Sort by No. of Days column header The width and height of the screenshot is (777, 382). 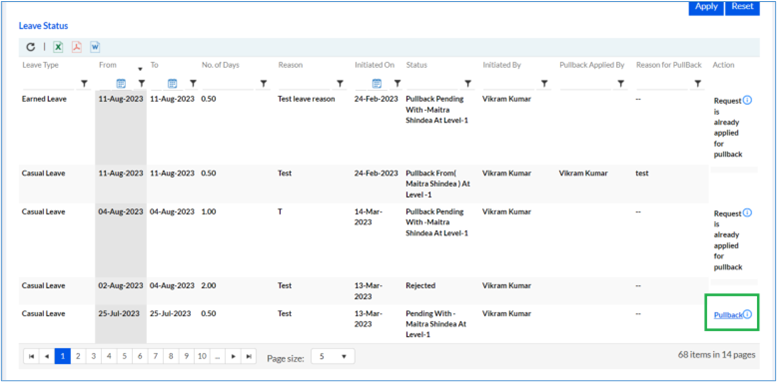(220, 65)
